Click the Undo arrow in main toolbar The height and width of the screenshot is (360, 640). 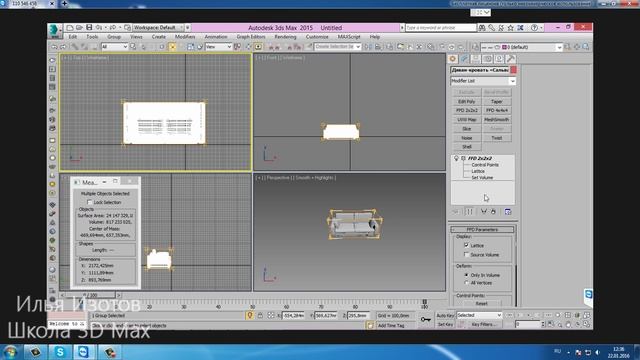pos(54,47)
